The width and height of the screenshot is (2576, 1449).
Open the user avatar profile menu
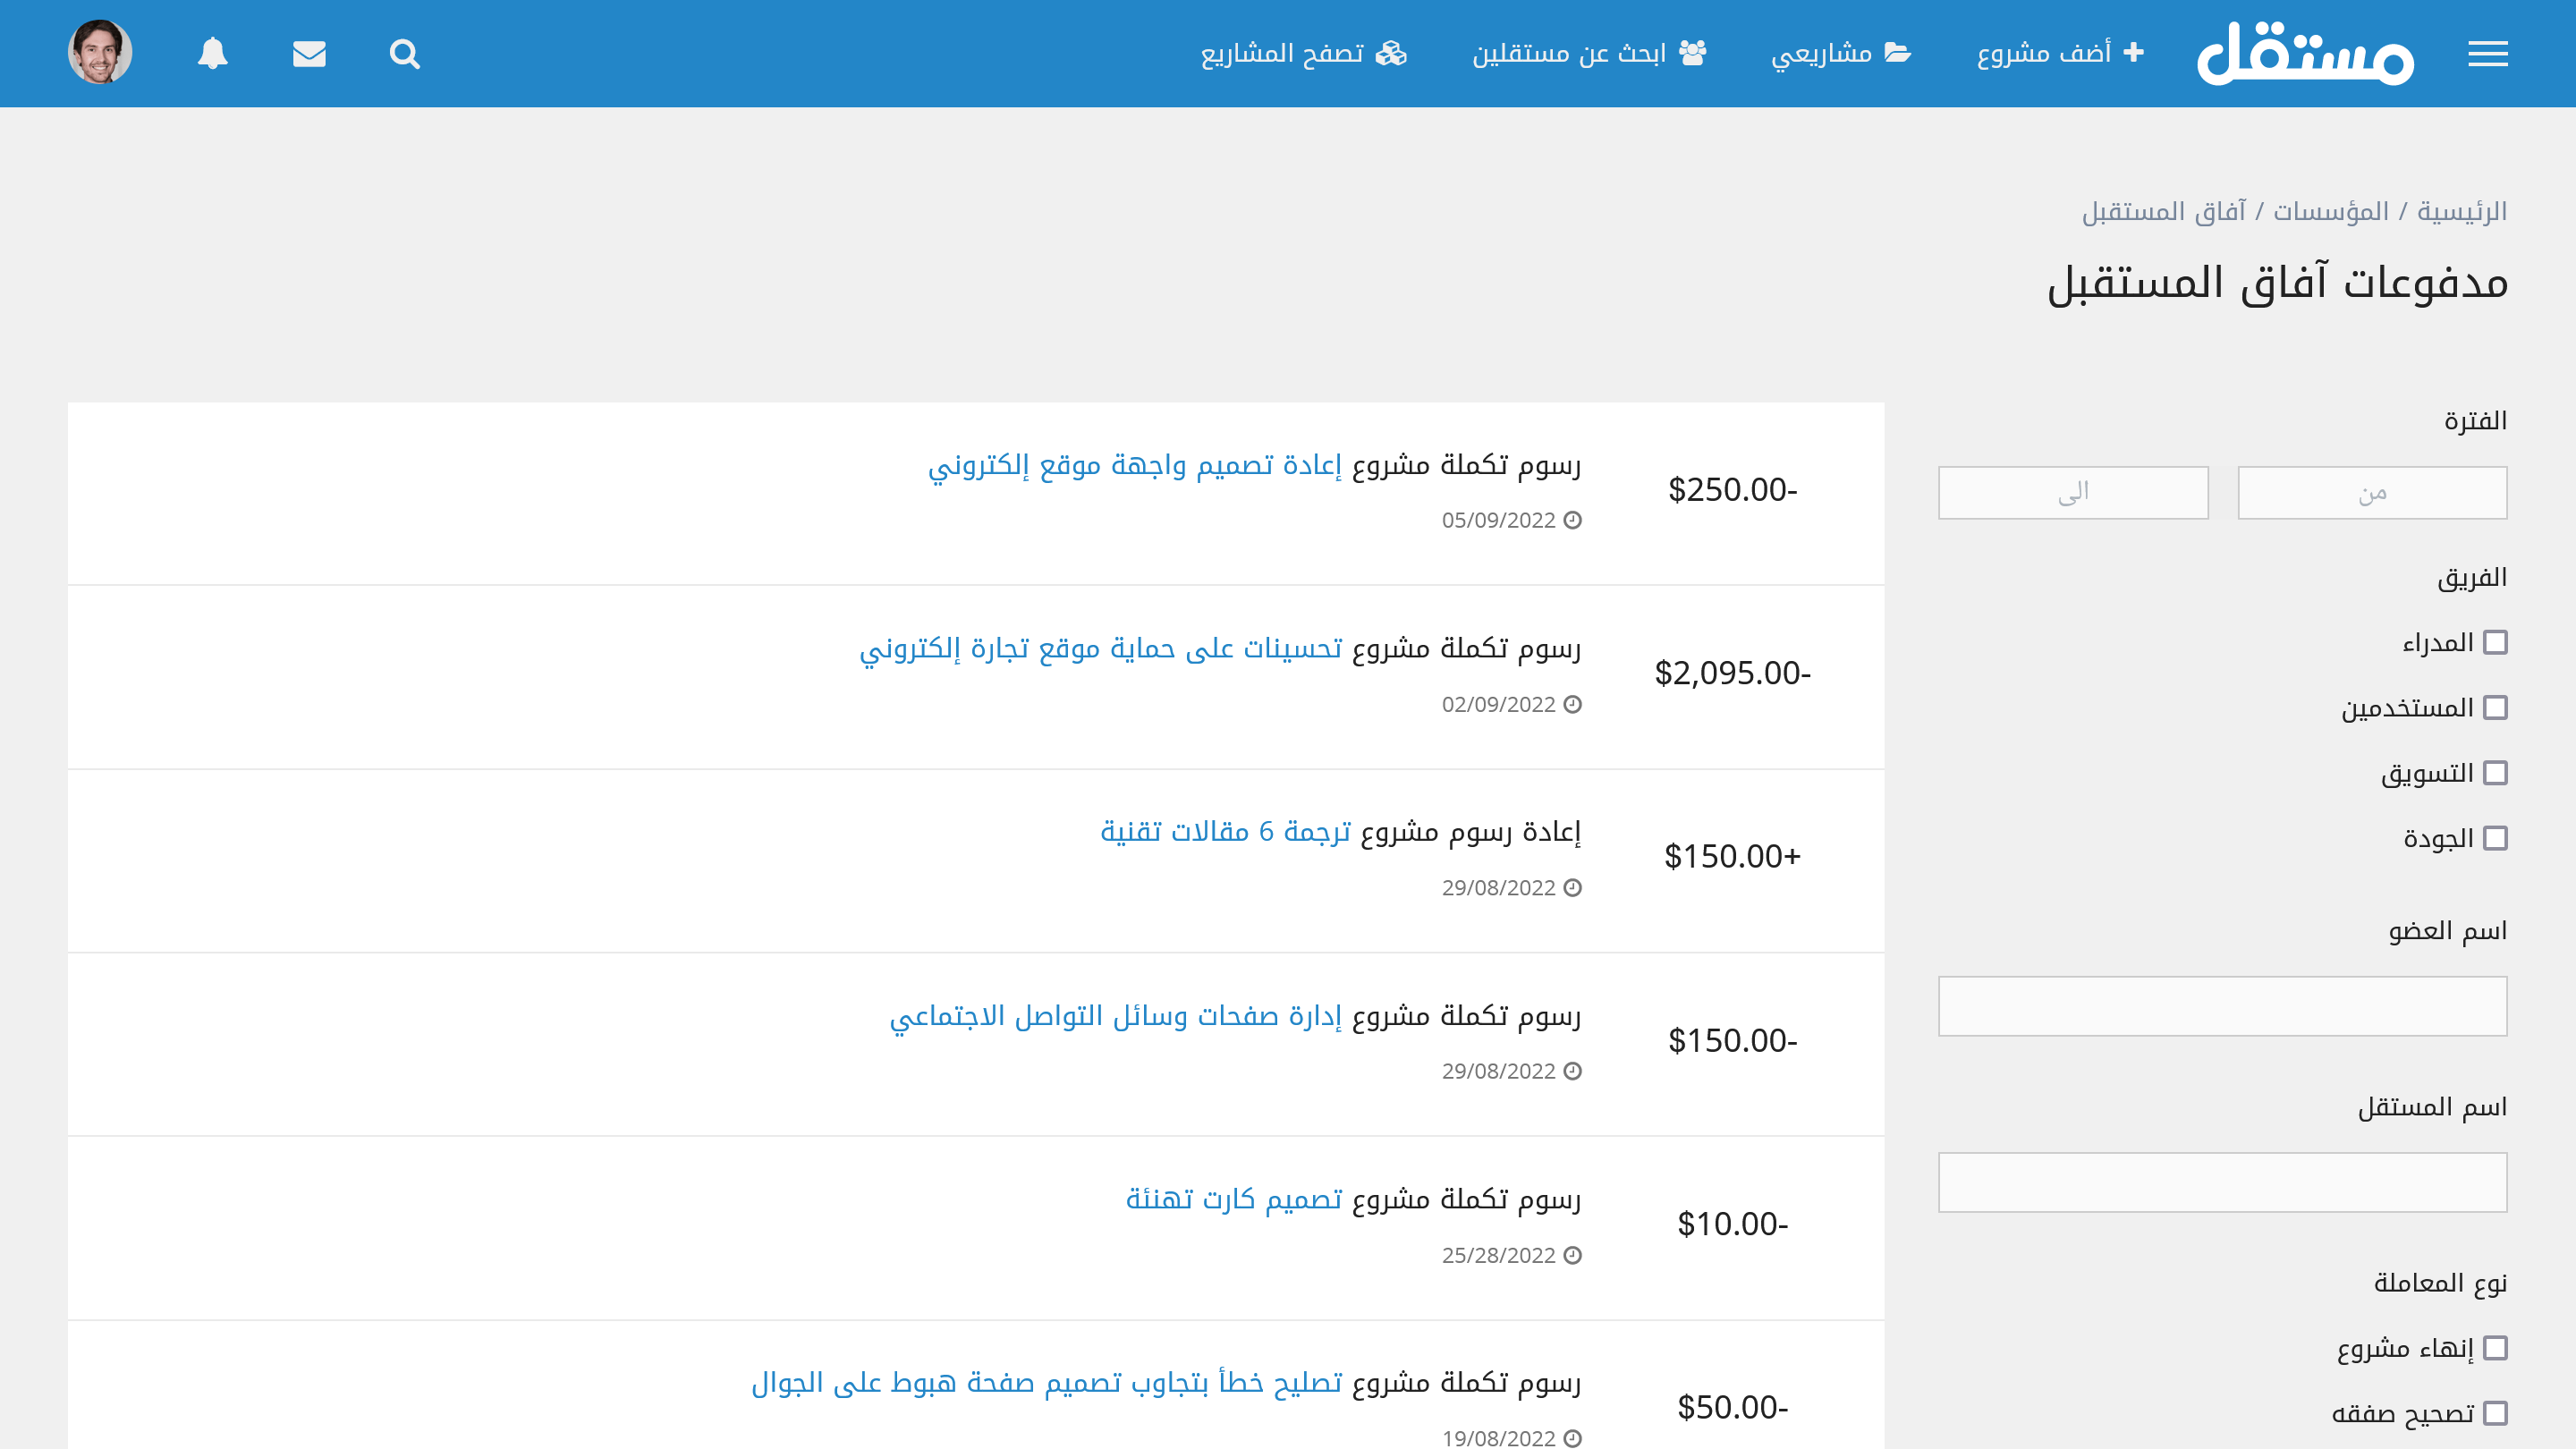(x=100, y=52)
